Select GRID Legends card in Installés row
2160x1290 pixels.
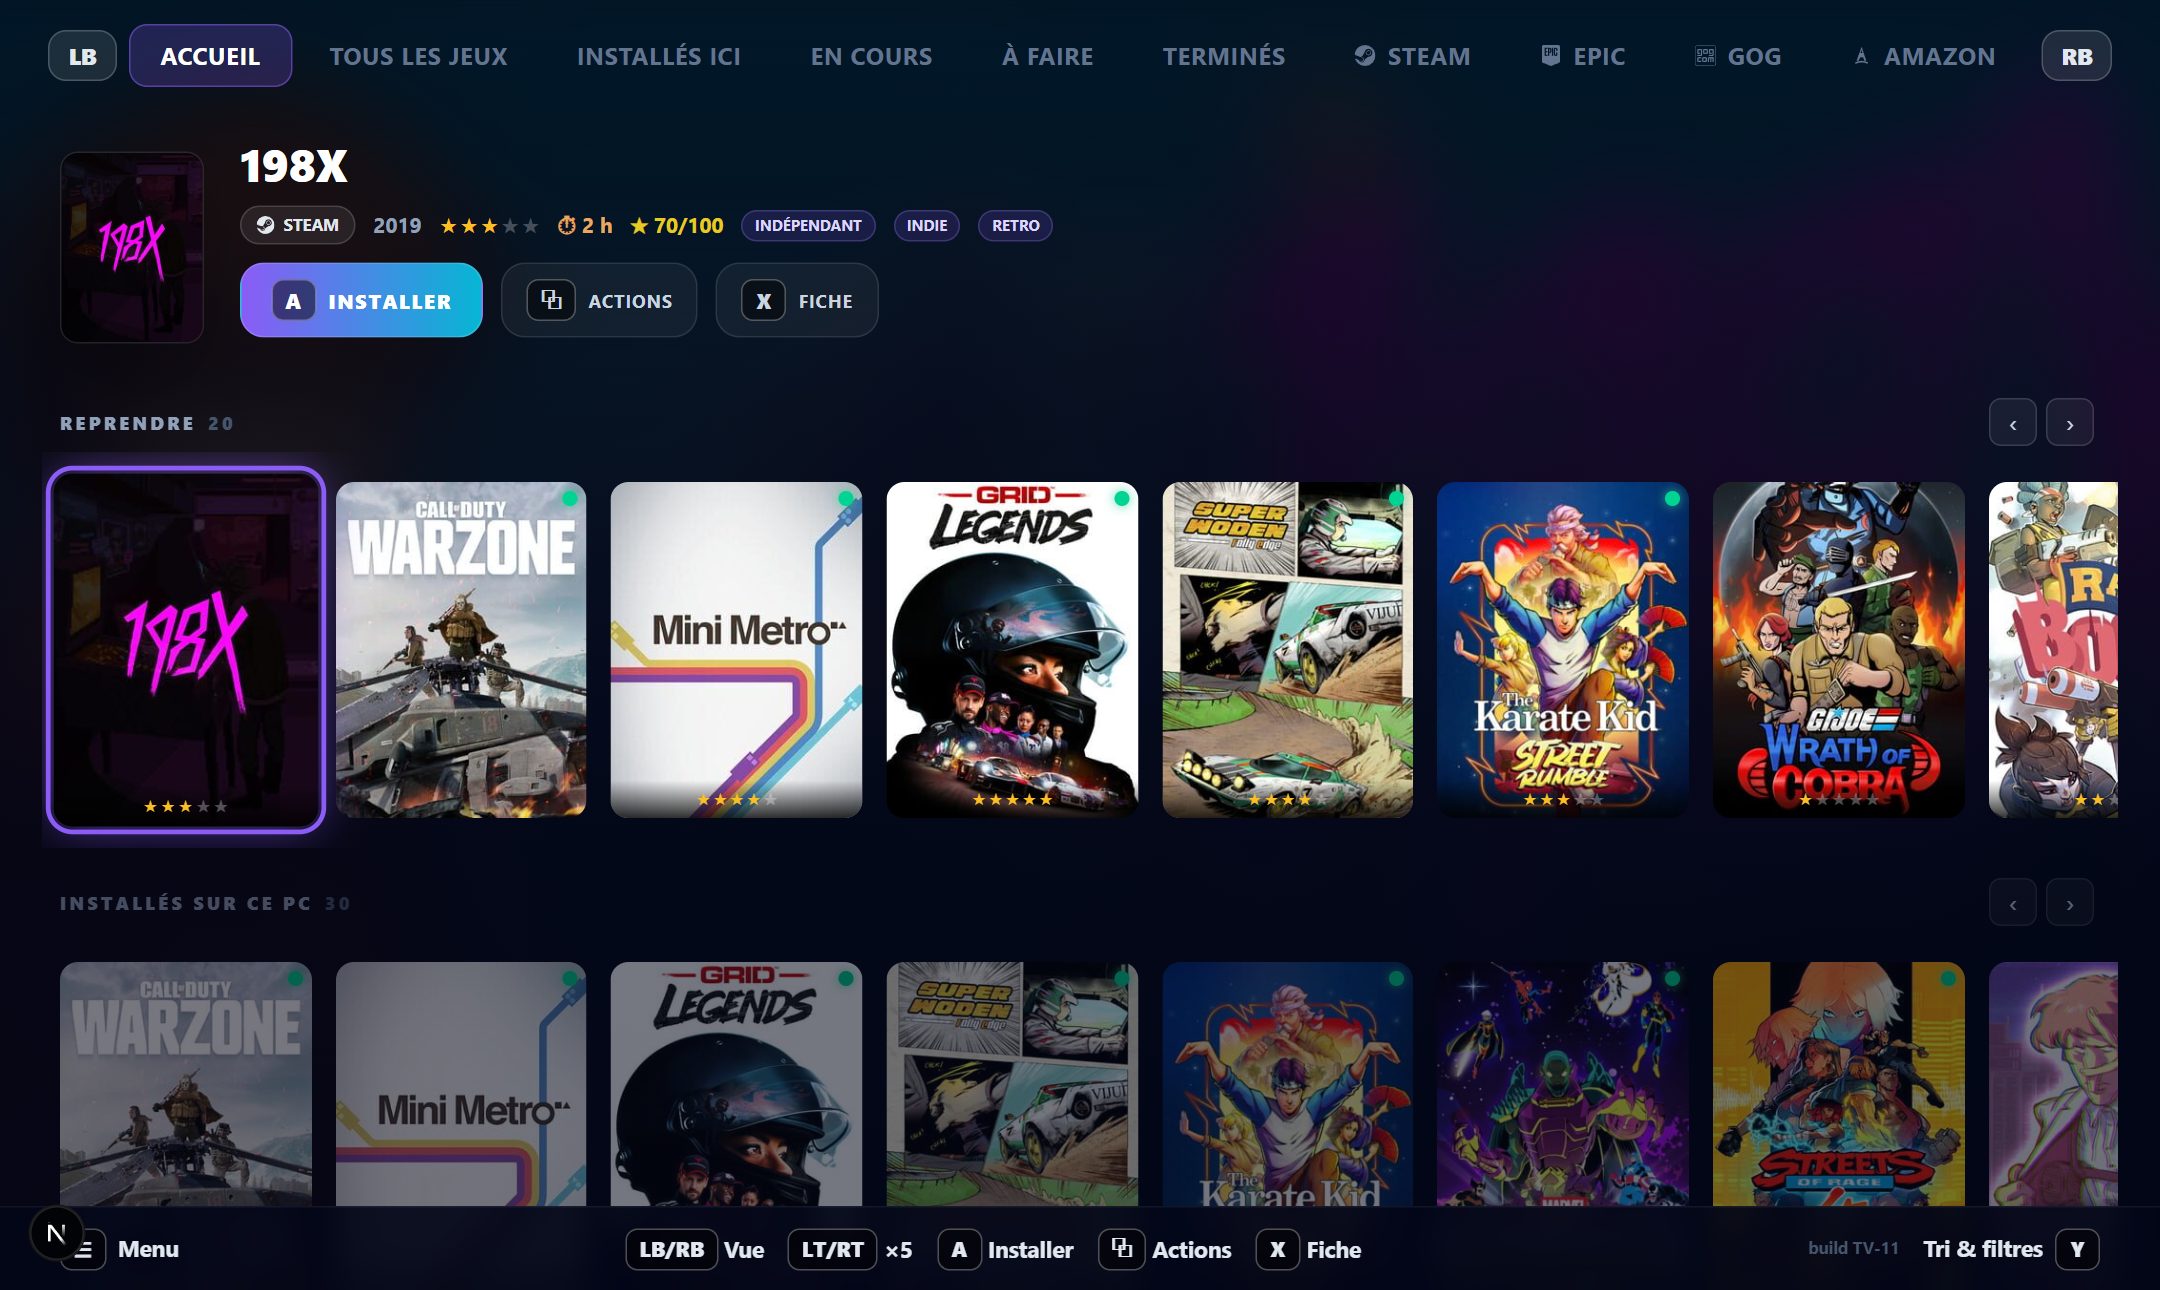[736, 1084]
